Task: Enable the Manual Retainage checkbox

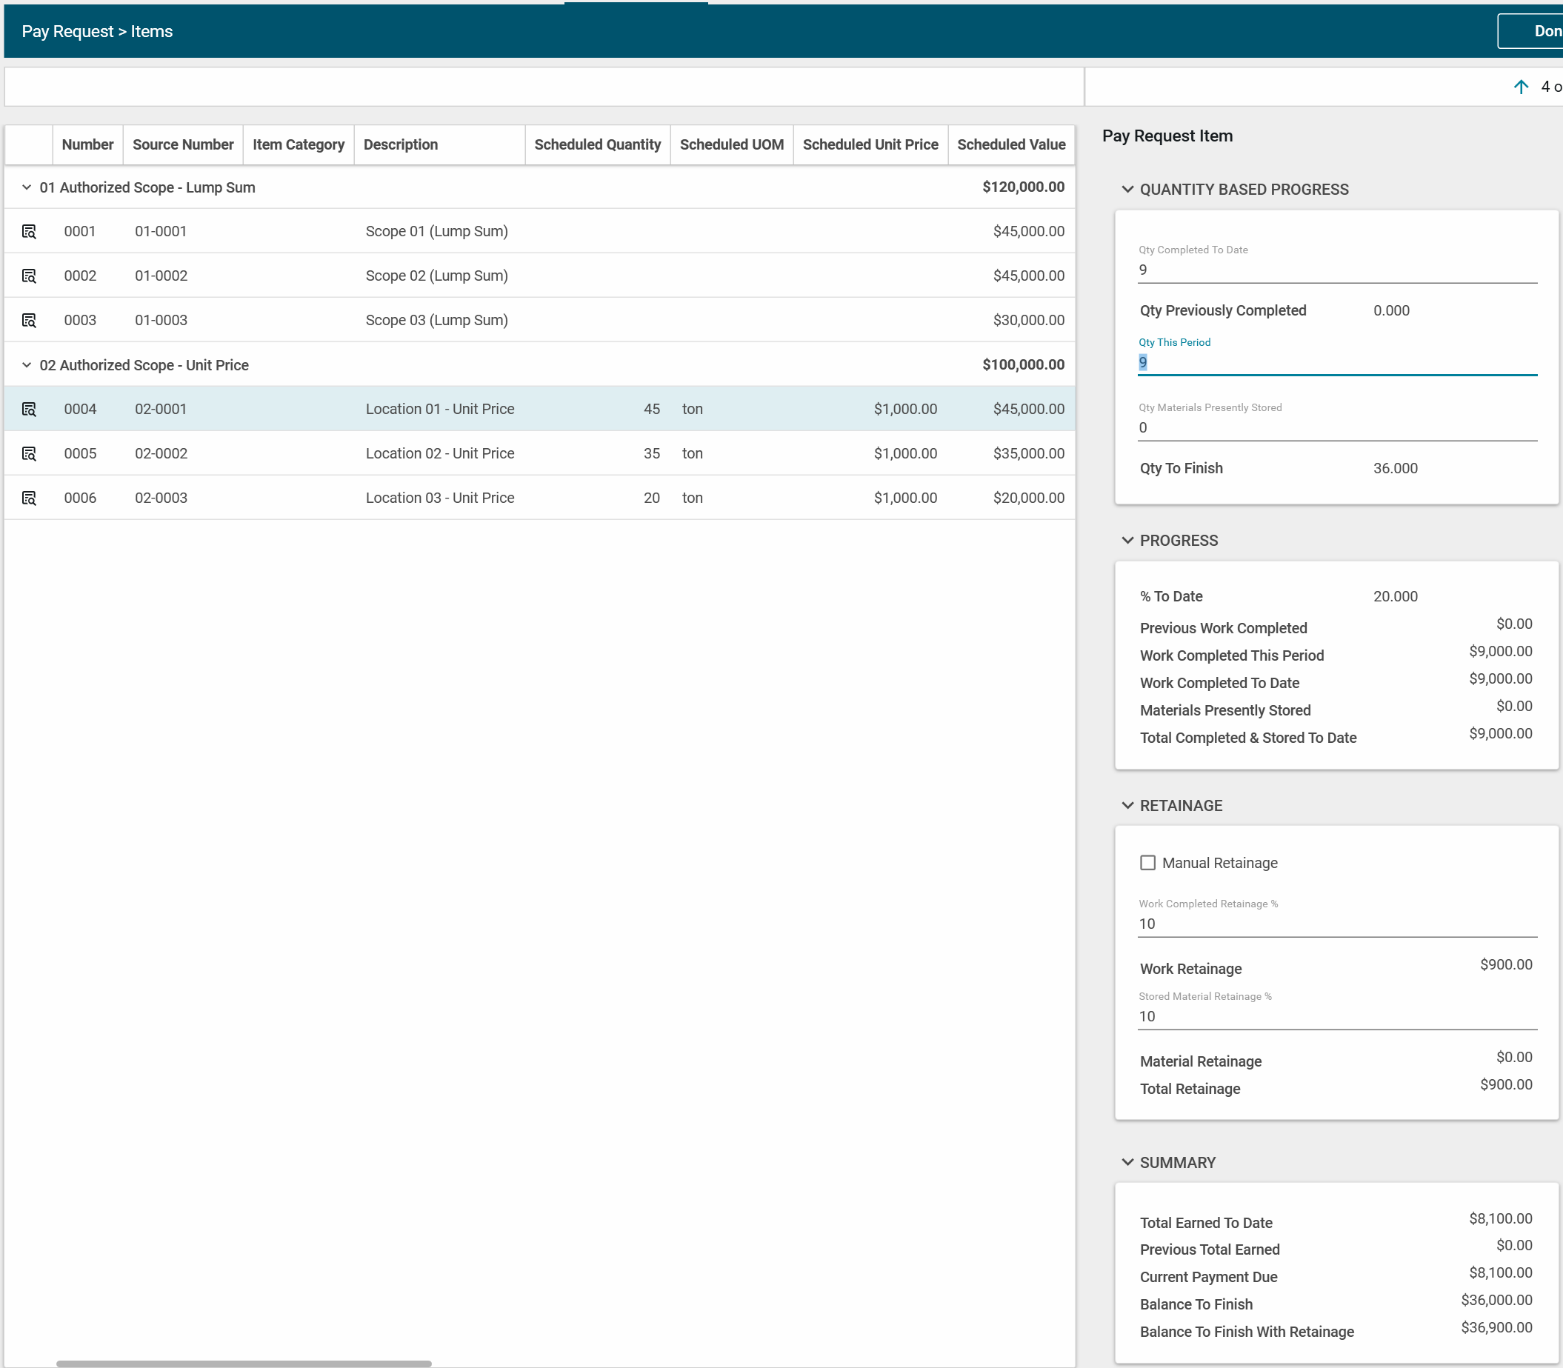Action: pyautogui.click(x=1148, y=863)
